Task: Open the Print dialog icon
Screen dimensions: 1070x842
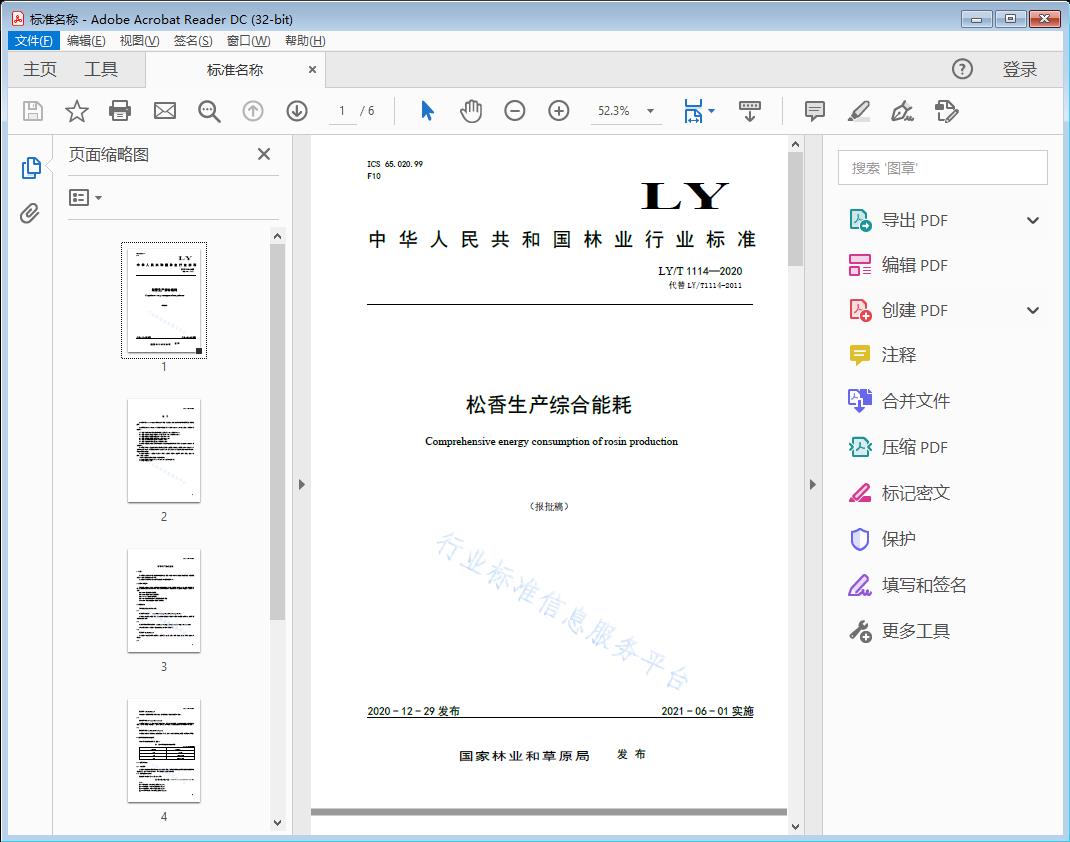Action: click(120, 111)
